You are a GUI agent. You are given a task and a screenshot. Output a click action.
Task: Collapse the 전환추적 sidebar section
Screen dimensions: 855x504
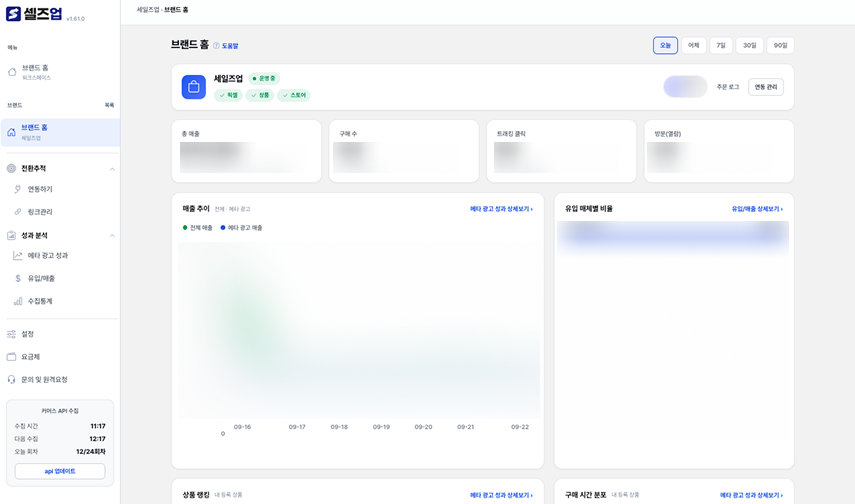coord(112,169)
